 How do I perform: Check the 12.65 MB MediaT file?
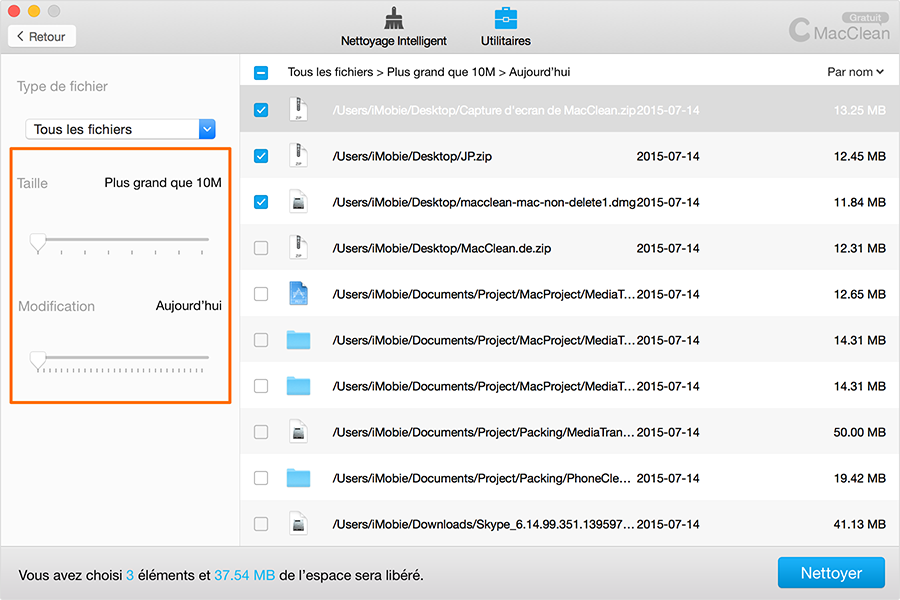pos(261,293)
